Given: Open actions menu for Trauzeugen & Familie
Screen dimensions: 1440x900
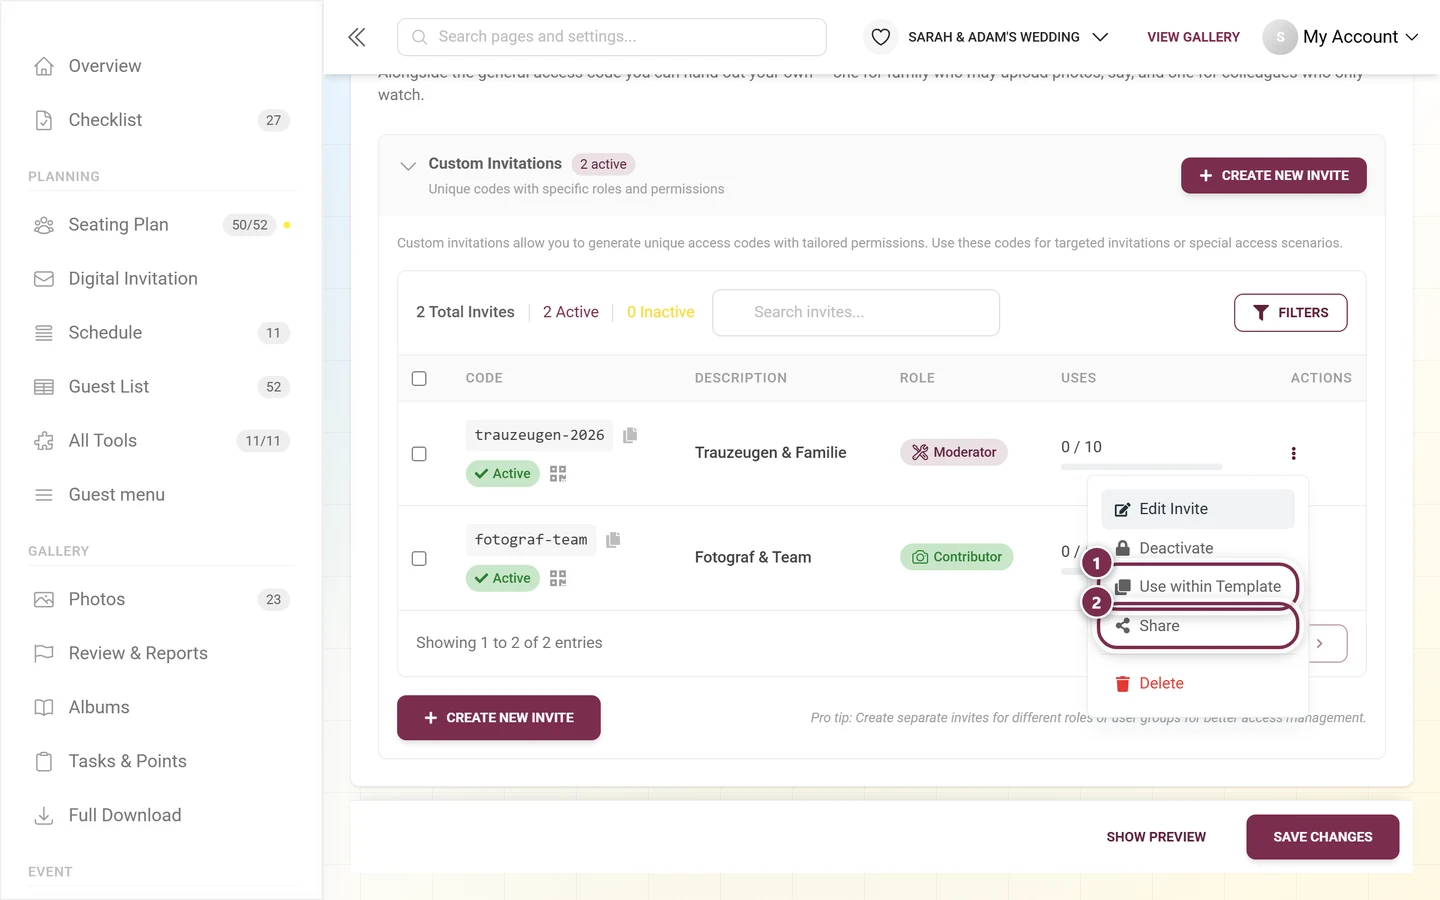Looking at the screenshot, I should 1293,453.
